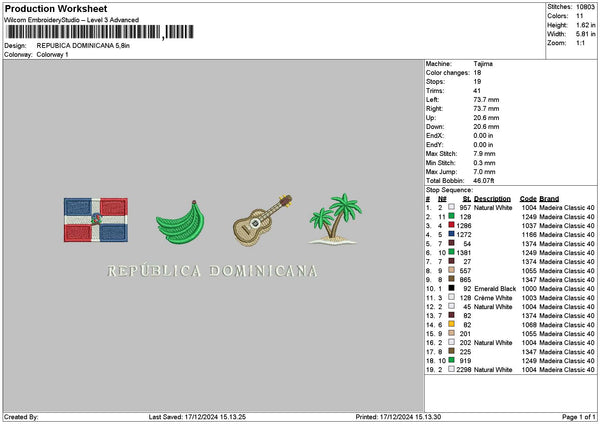The height and width of the screenshot is (424, 600).
Task: Click the Max Jump value 7.0 mm
Action: 484,172
